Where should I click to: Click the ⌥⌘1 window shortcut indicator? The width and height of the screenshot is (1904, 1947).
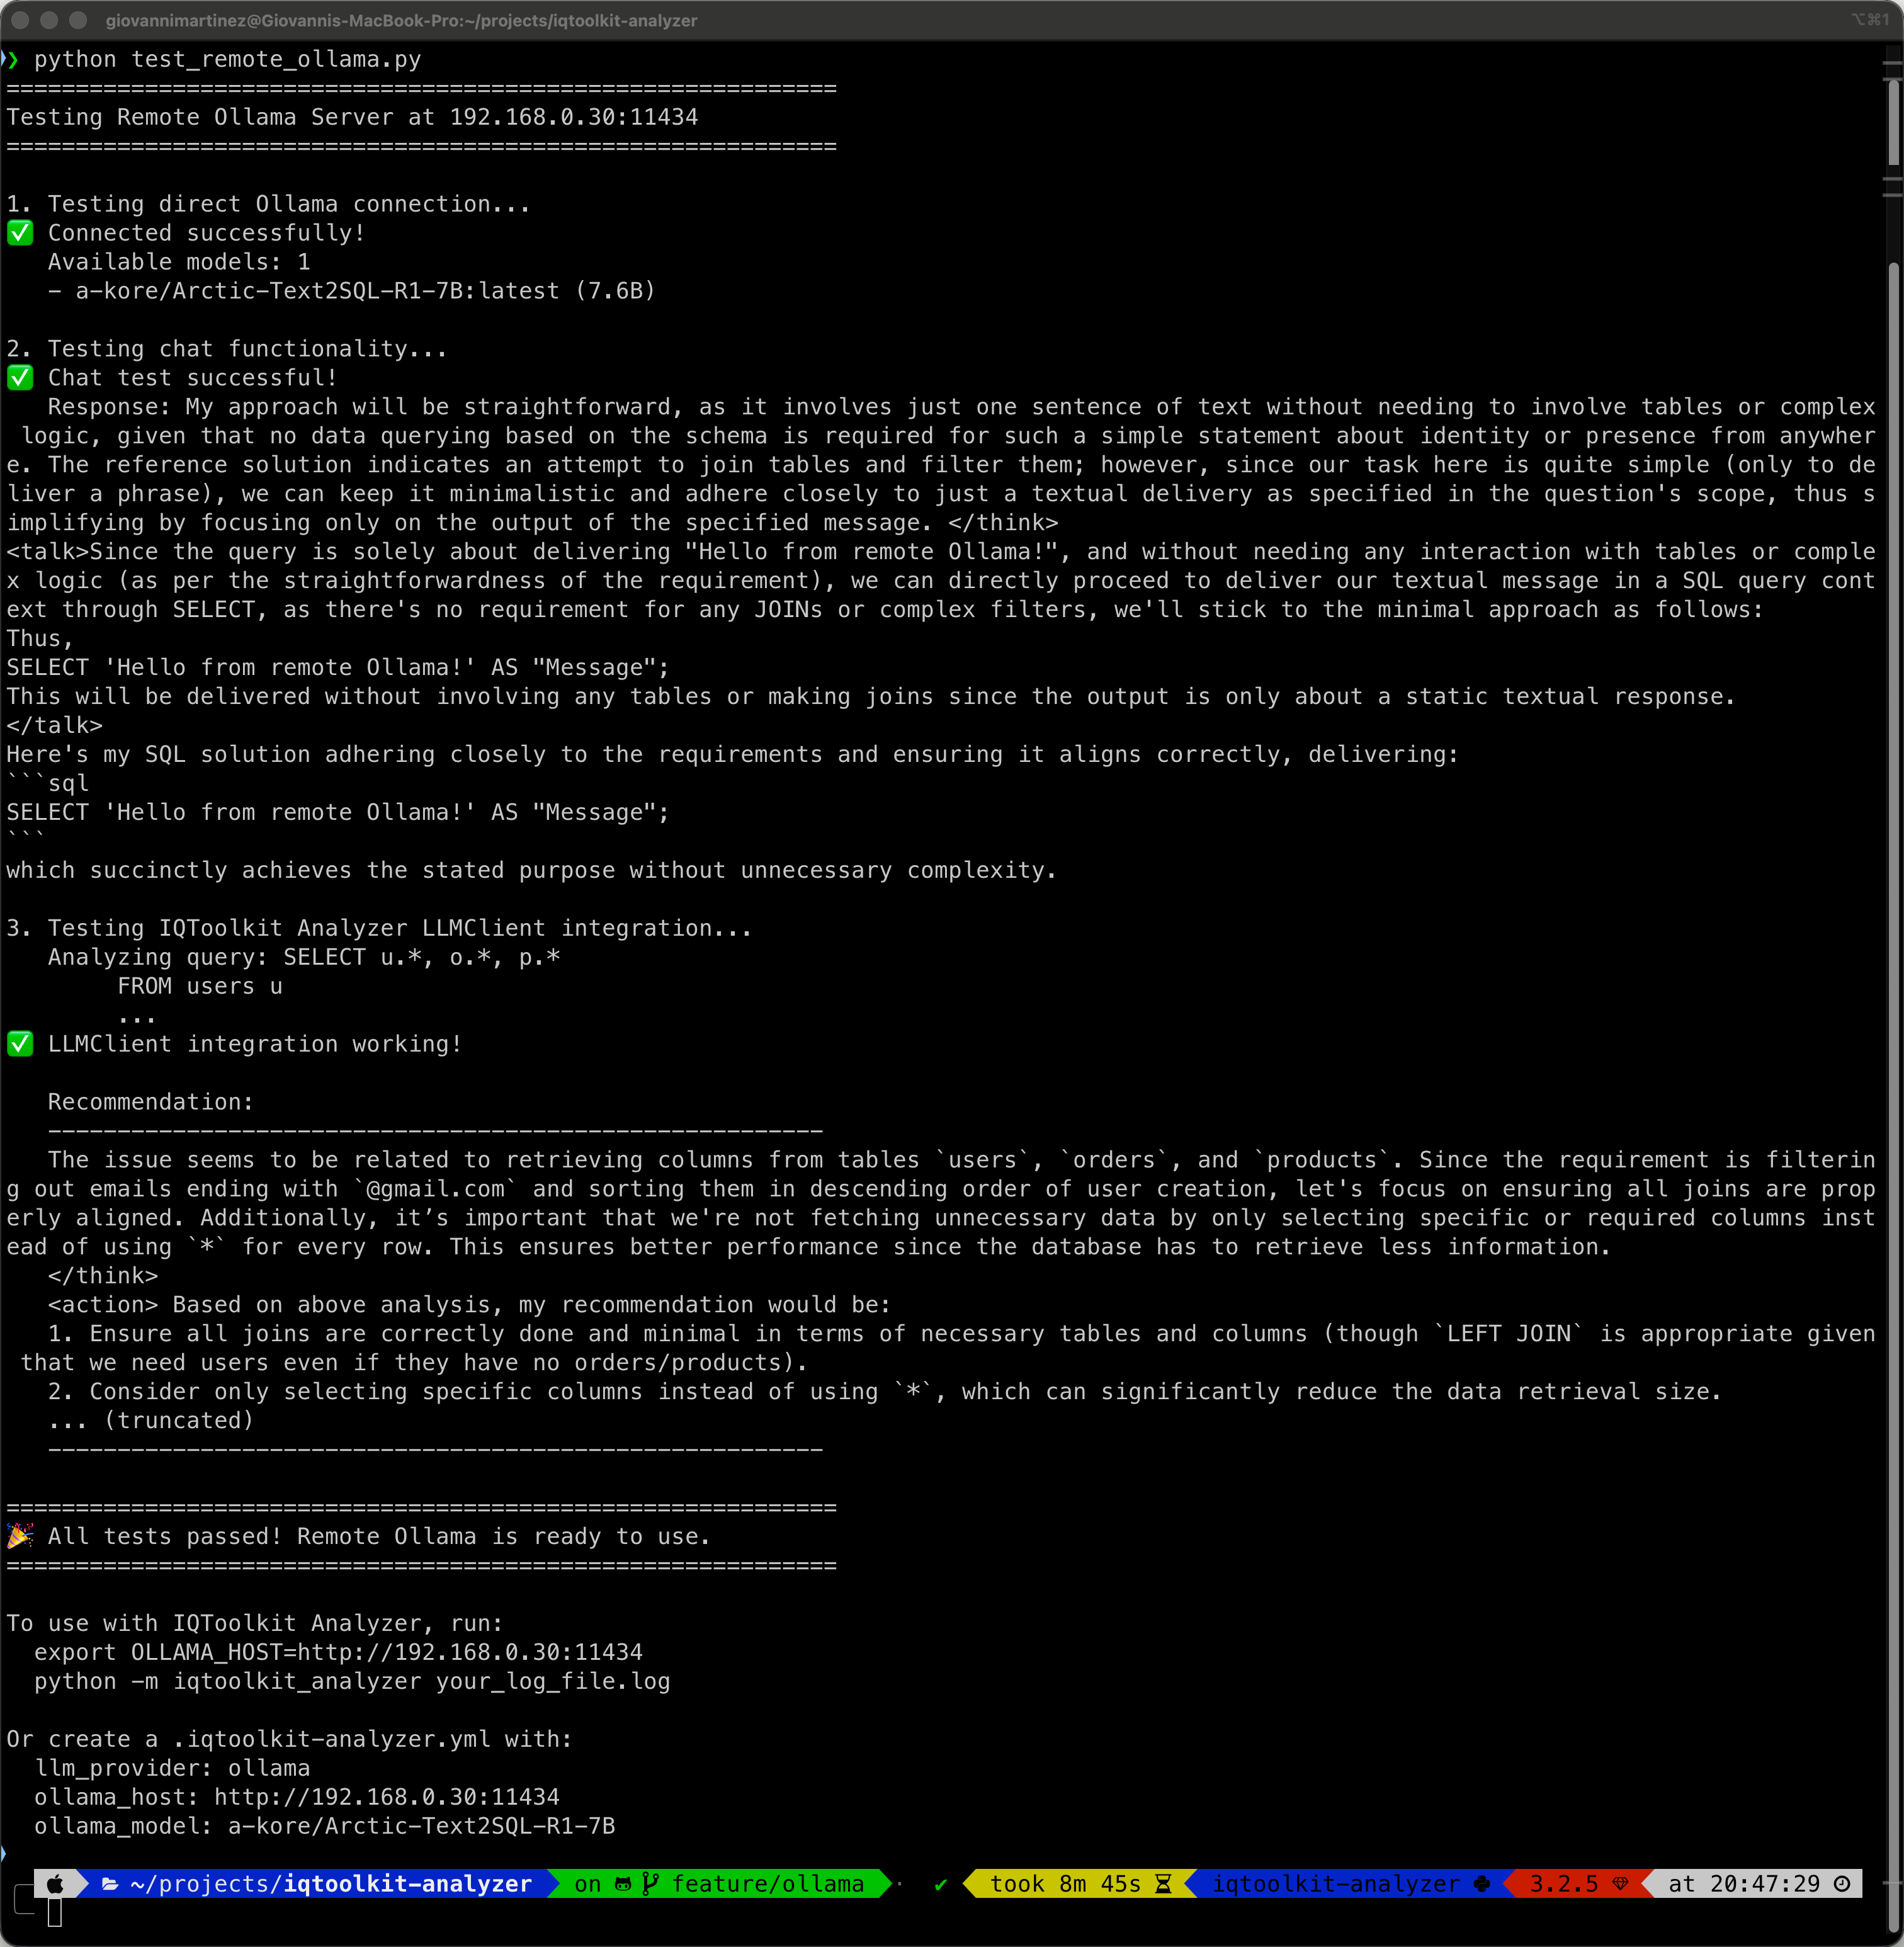coord(1869,20)
